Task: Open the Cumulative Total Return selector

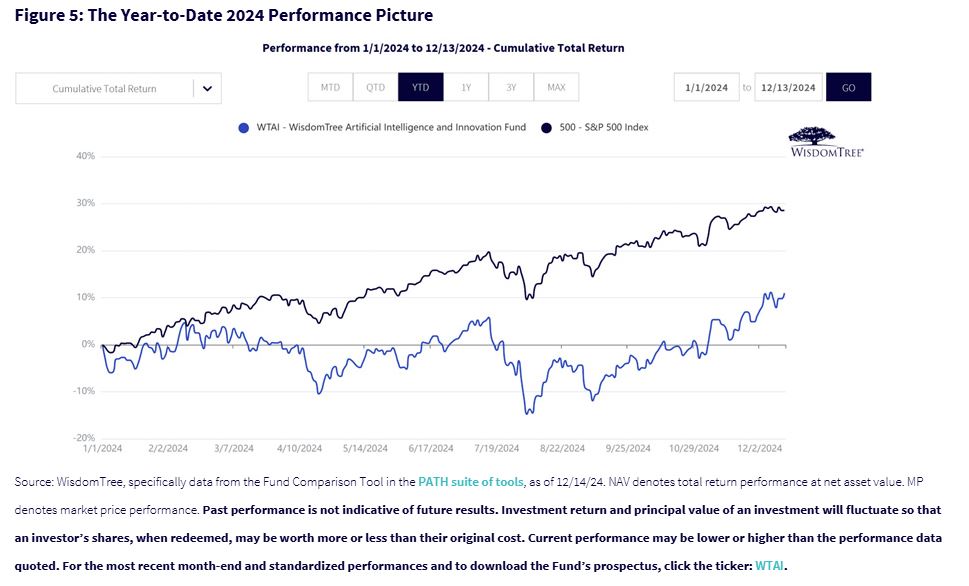Action: coord(105,88)
